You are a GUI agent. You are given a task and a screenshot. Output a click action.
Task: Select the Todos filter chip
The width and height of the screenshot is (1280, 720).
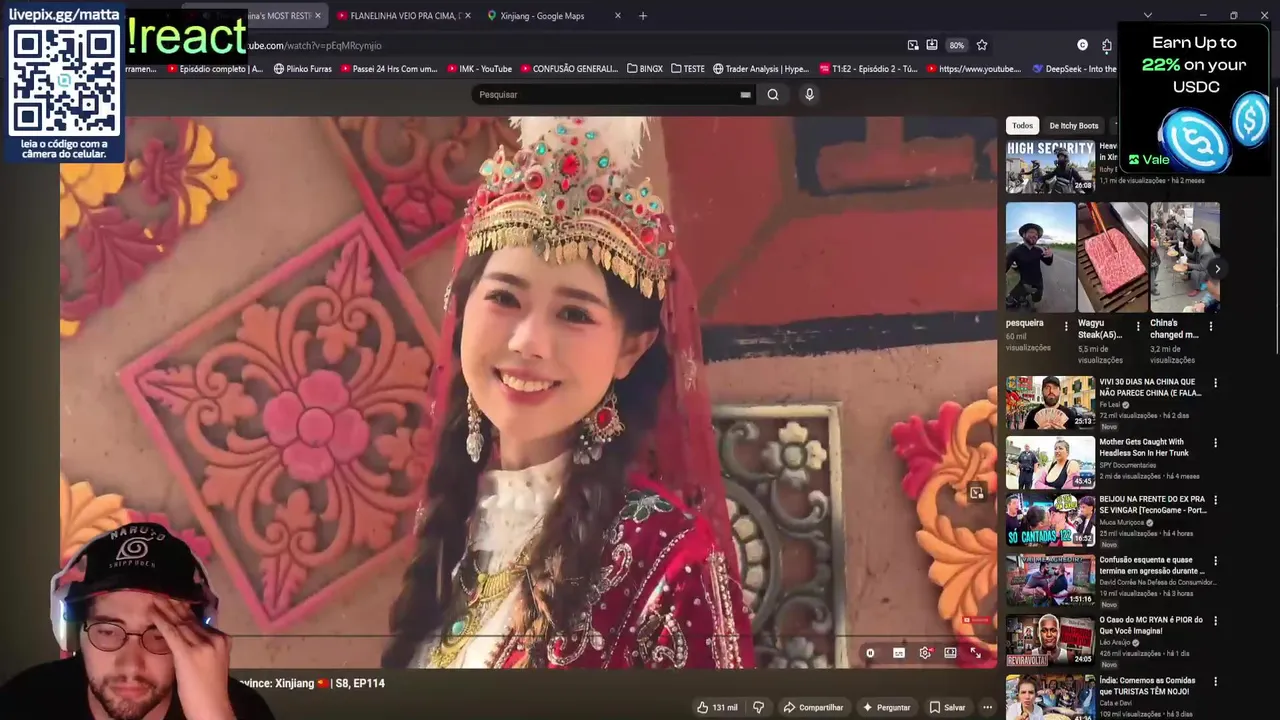[1022, 125]
